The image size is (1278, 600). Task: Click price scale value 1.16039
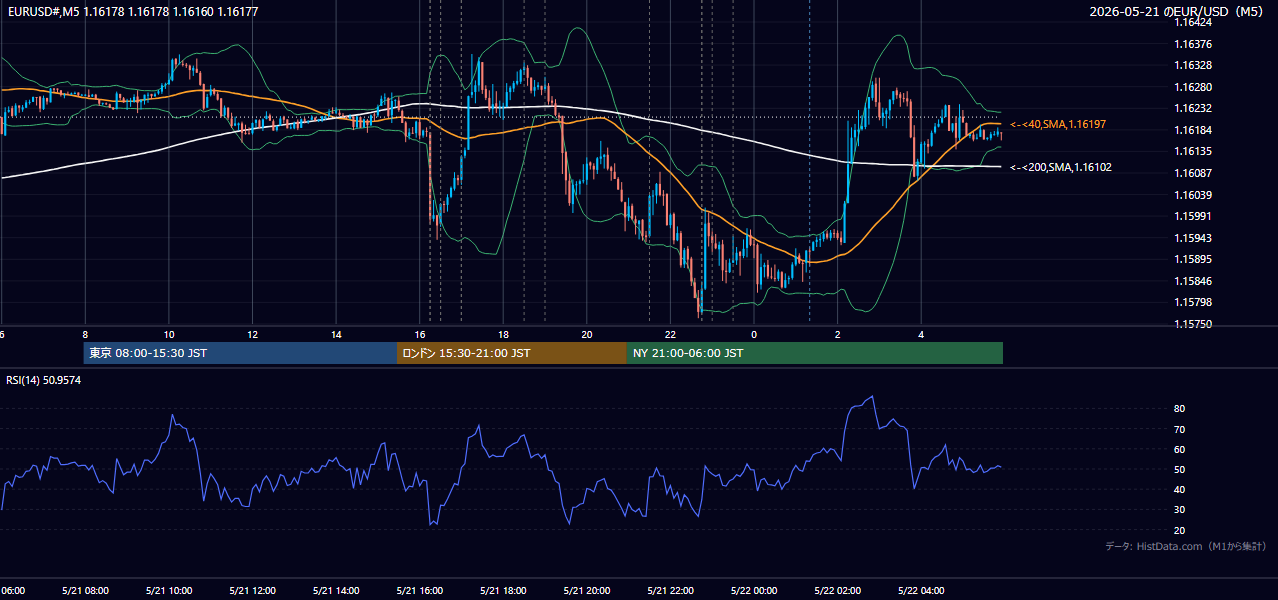coord(1192,195)
